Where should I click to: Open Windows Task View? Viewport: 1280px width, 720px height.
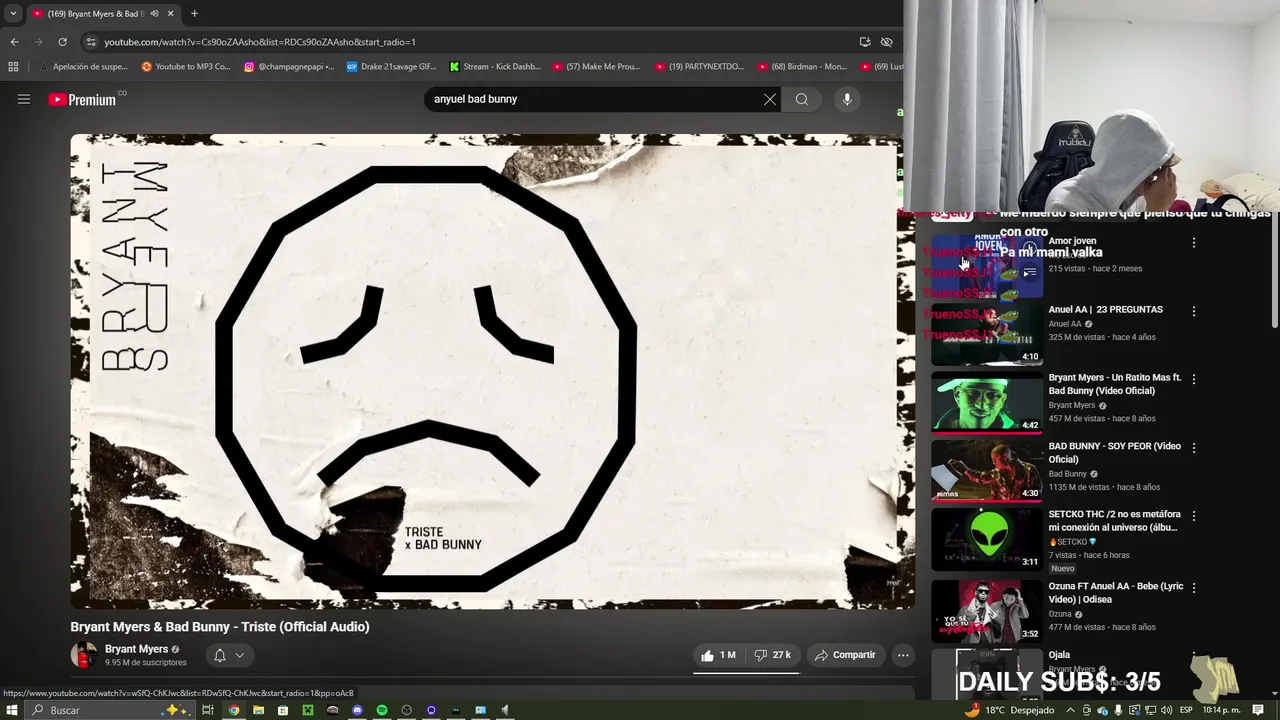tap(207, 710)
